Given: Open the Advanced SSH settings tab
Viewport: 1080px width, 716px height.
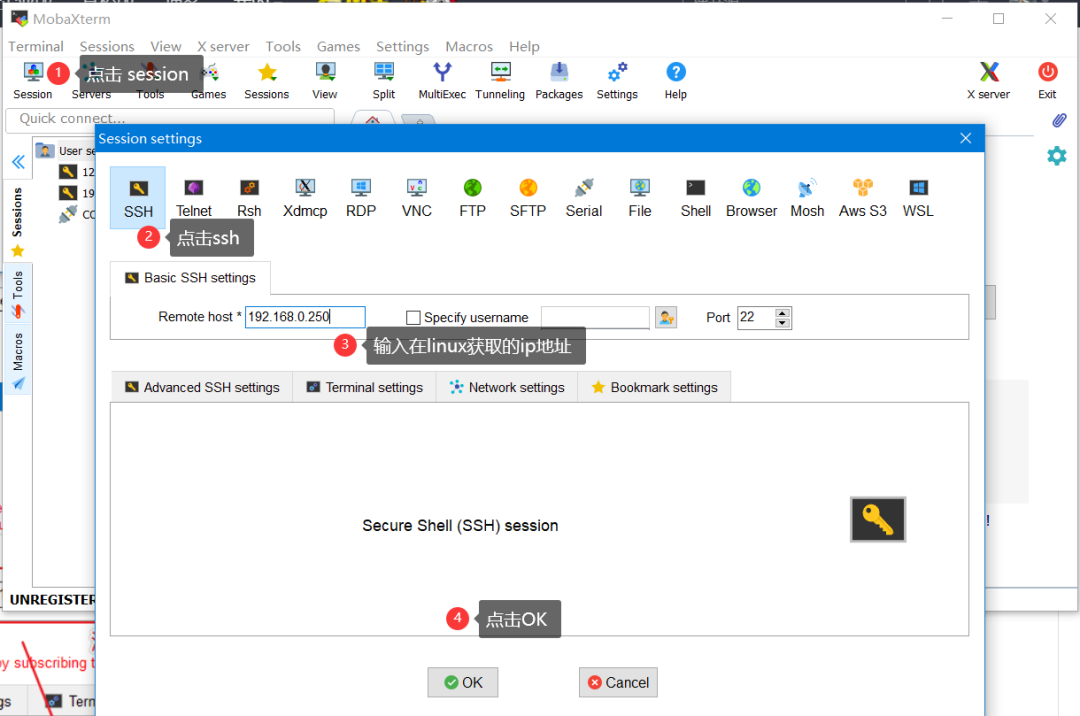Looking at the screenshot, I should tap(202, 388).
